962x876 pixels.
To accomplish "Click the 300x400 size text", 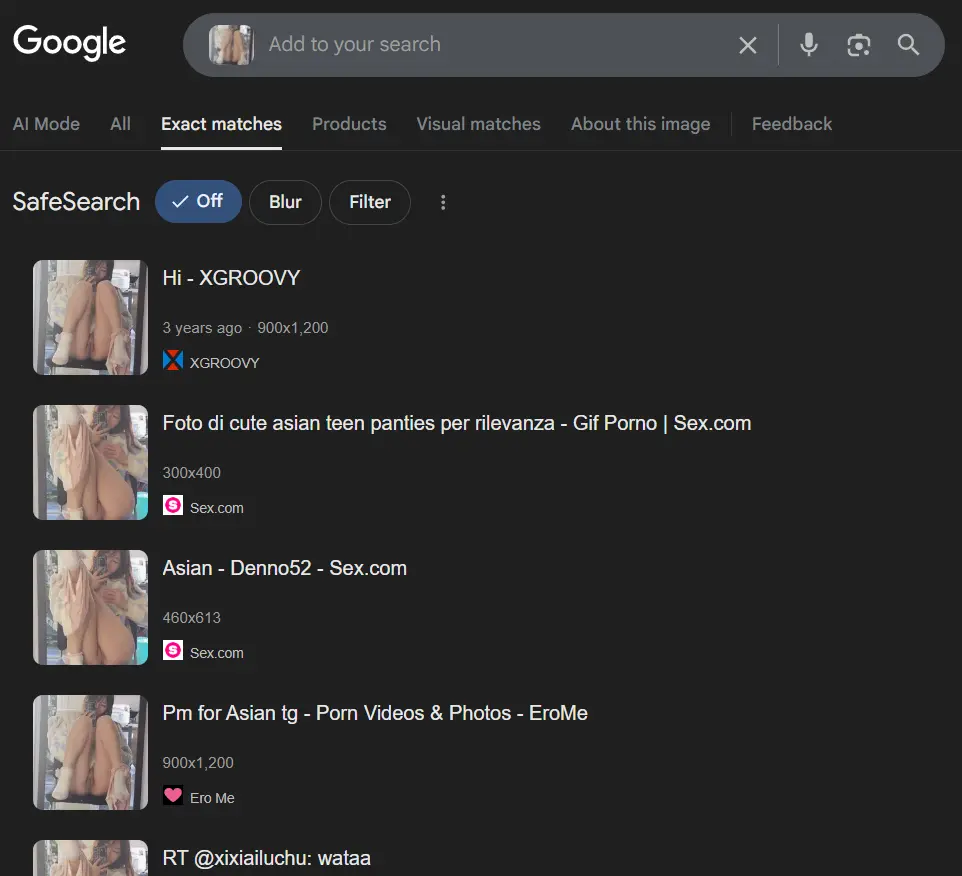I will pos(191,473).
